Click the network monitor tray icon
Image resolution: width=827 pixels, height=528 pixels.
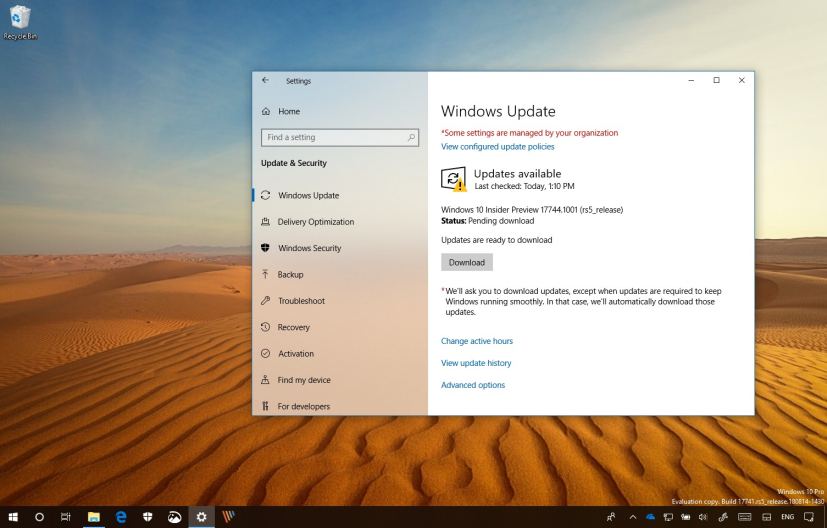click(668, 517)
